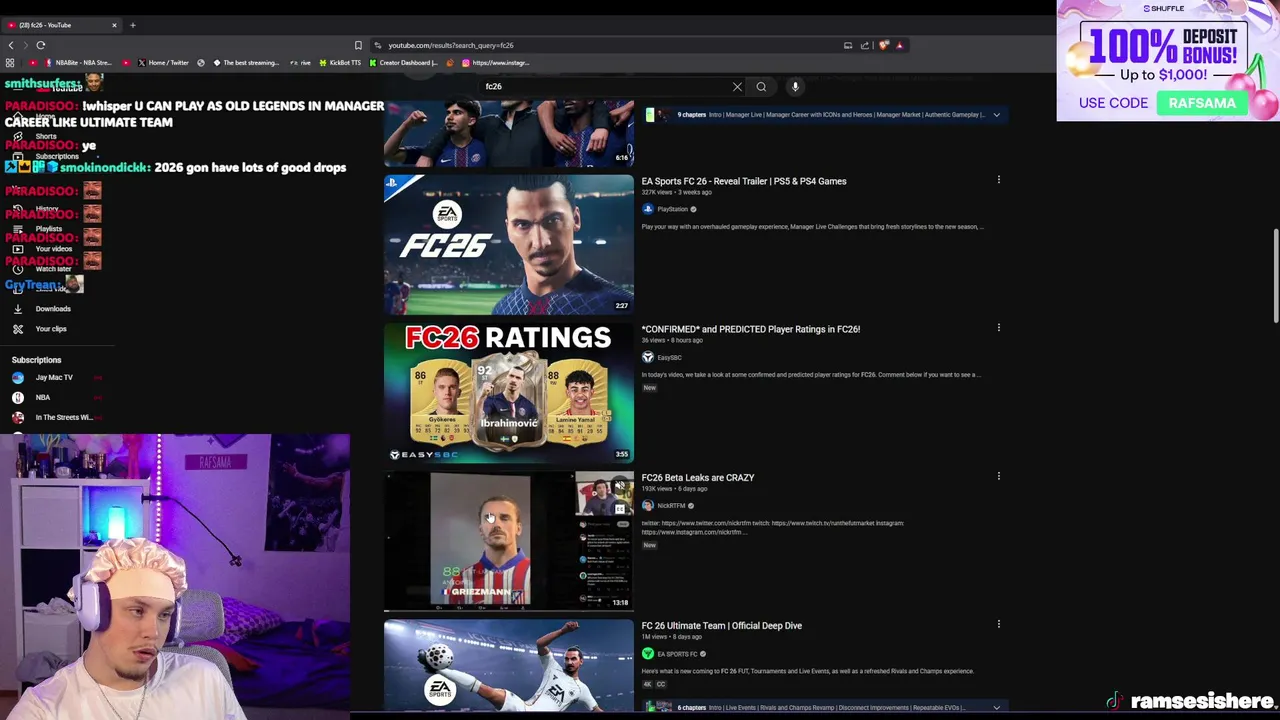The image size is (1280, 720).
Task: Open PlayStation channel link
Action: [x=672, y=210]
